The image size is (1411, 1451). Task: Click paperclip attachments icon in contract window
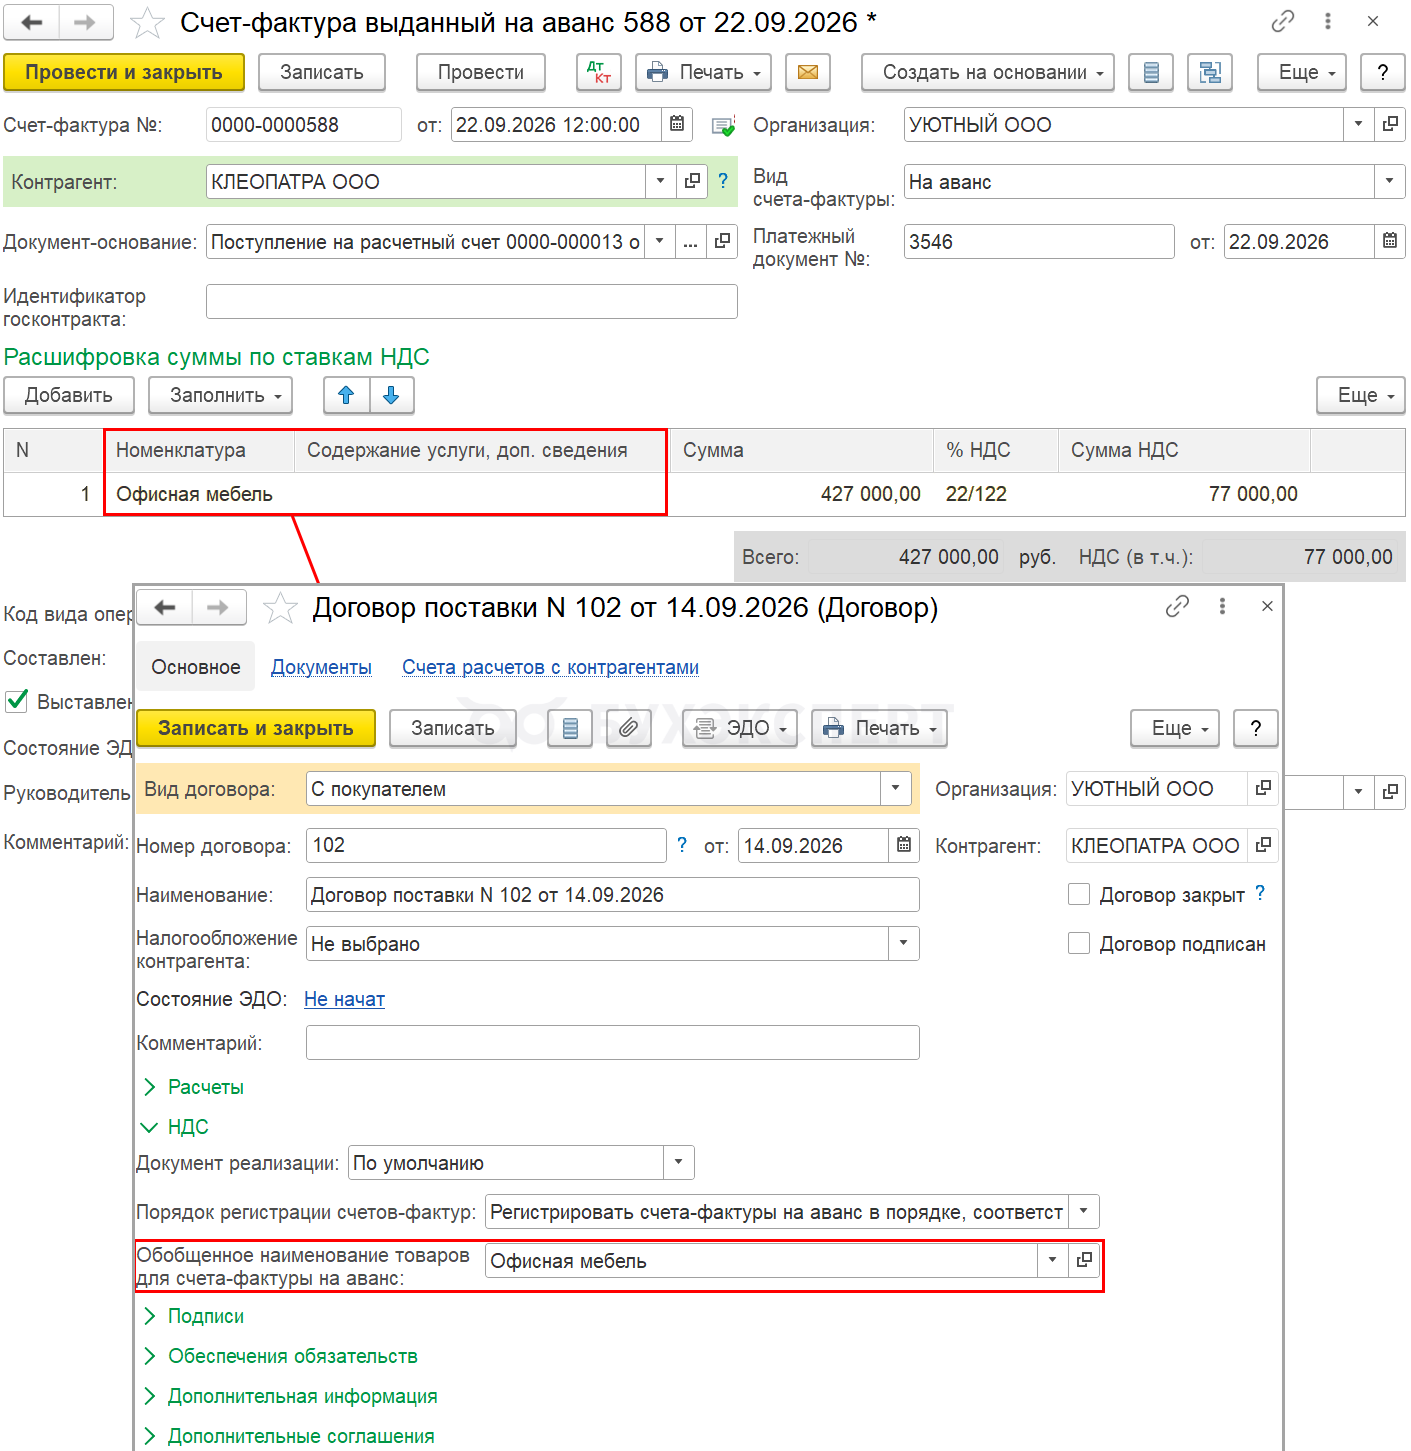click(x=628, y=728)
